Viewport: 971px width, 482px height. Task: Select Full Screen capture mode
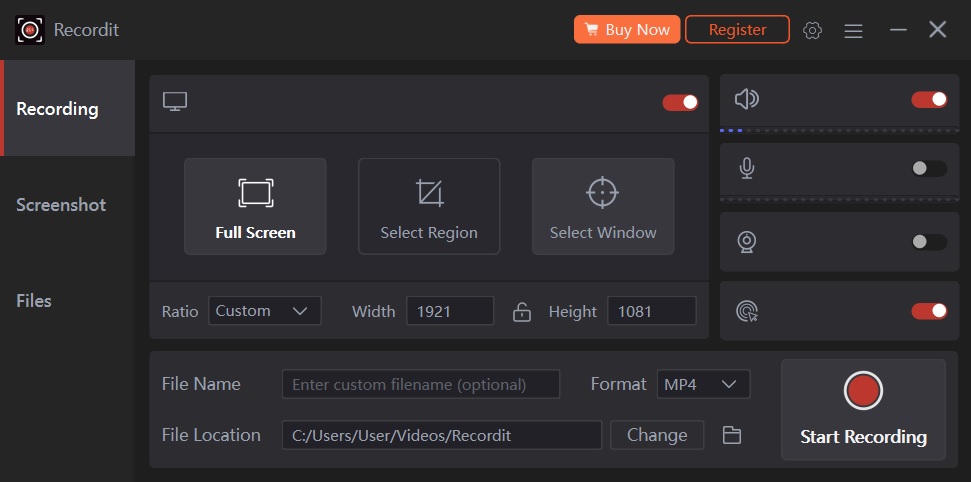pyautogui.click(x=255, y=206)
